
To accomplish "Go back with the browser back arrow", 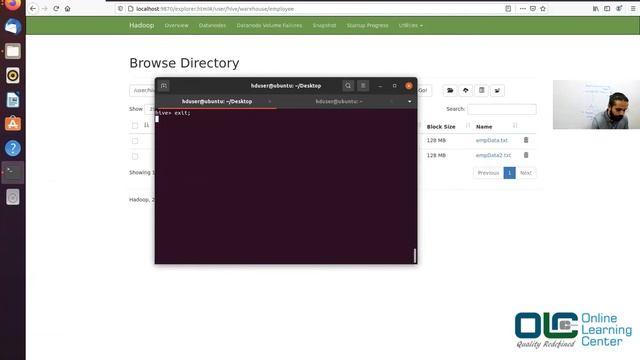I will point(33,9).
